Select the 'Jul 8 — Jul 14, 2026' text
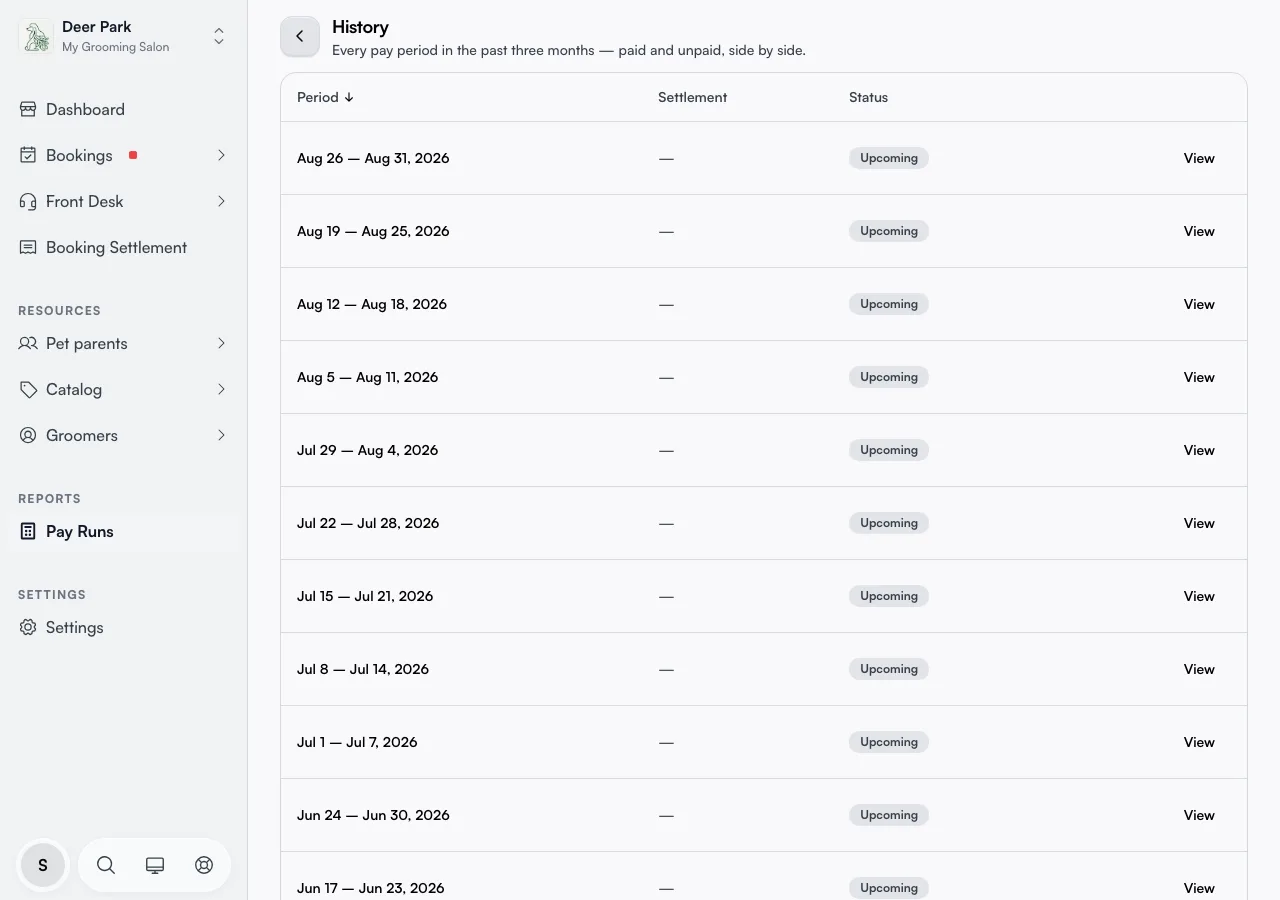1280x900 pixels. (363, 669)
